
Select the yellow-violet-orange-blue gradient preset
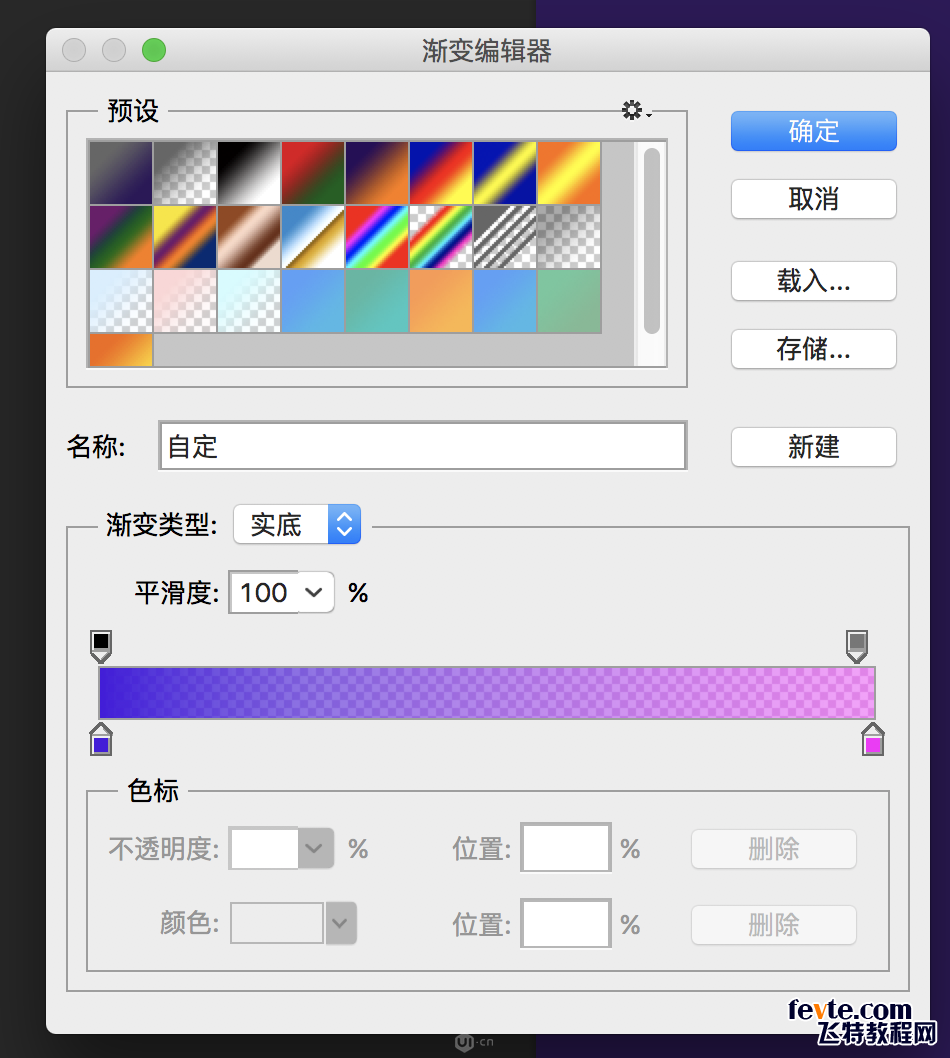(186, 237)
